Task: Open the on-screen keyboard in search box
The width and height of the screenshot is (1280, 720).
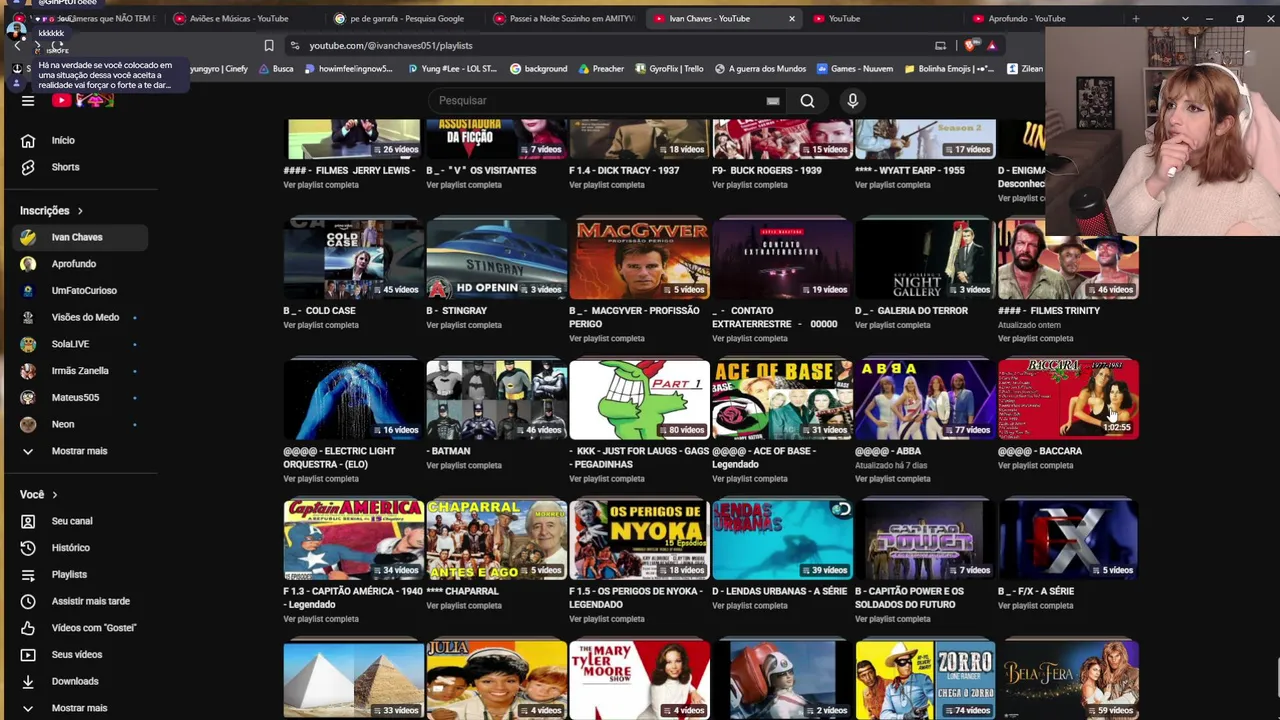Action: coord(773,100)
